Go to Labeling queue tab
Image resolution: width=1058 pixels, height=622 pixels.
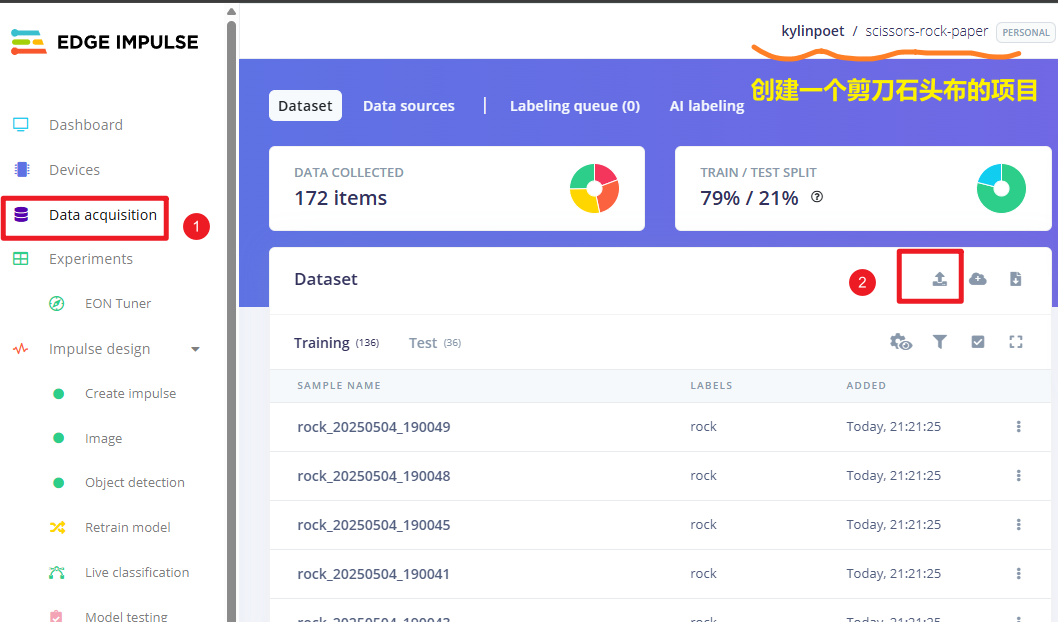click(575, 106)
